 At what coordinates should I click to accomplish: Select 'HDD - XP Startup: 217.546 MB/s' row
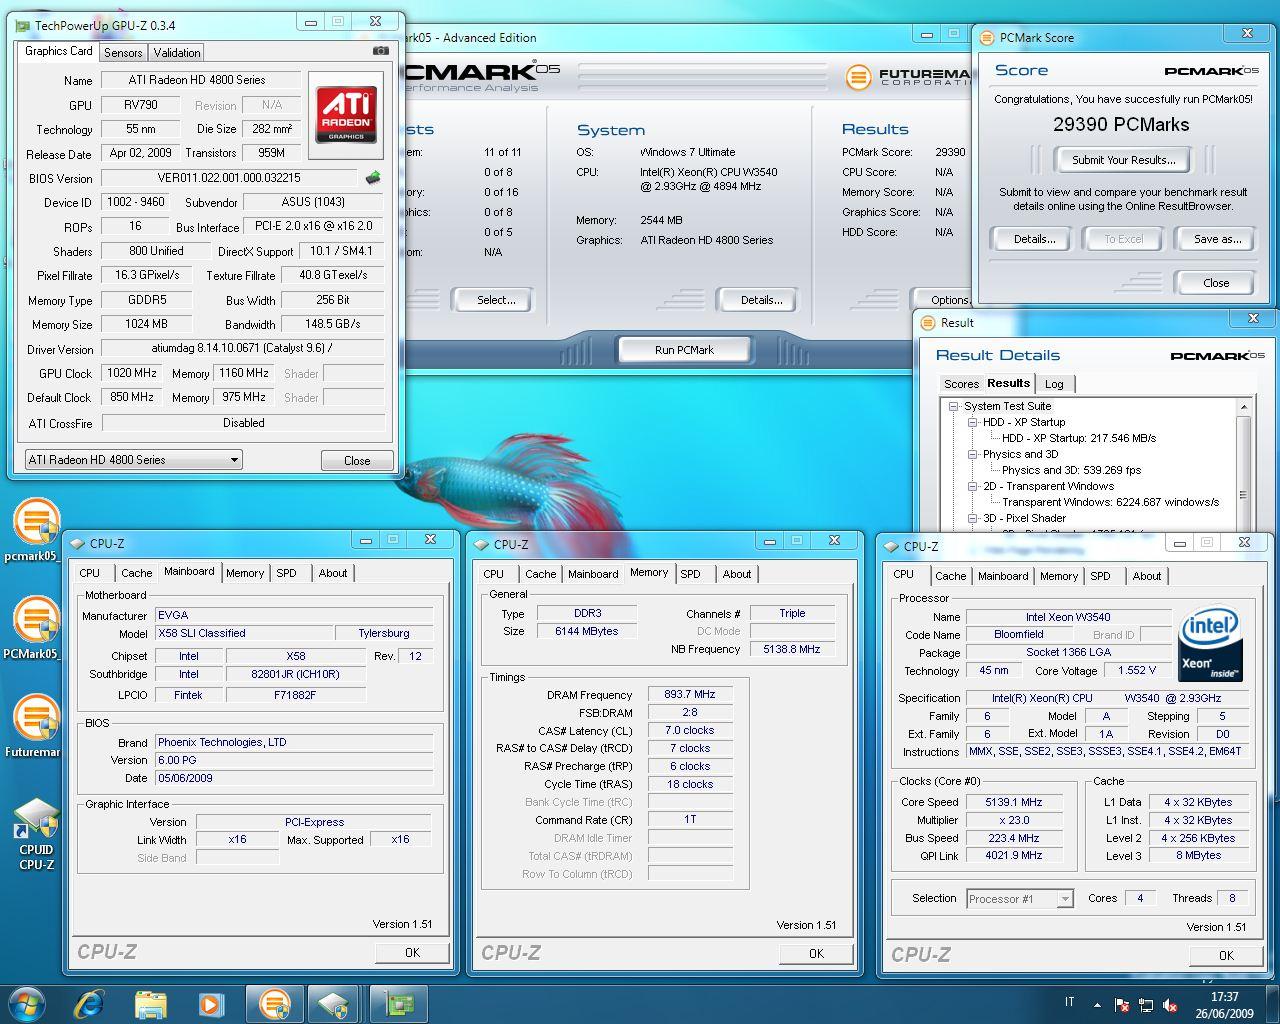[x=1079, y=438]
